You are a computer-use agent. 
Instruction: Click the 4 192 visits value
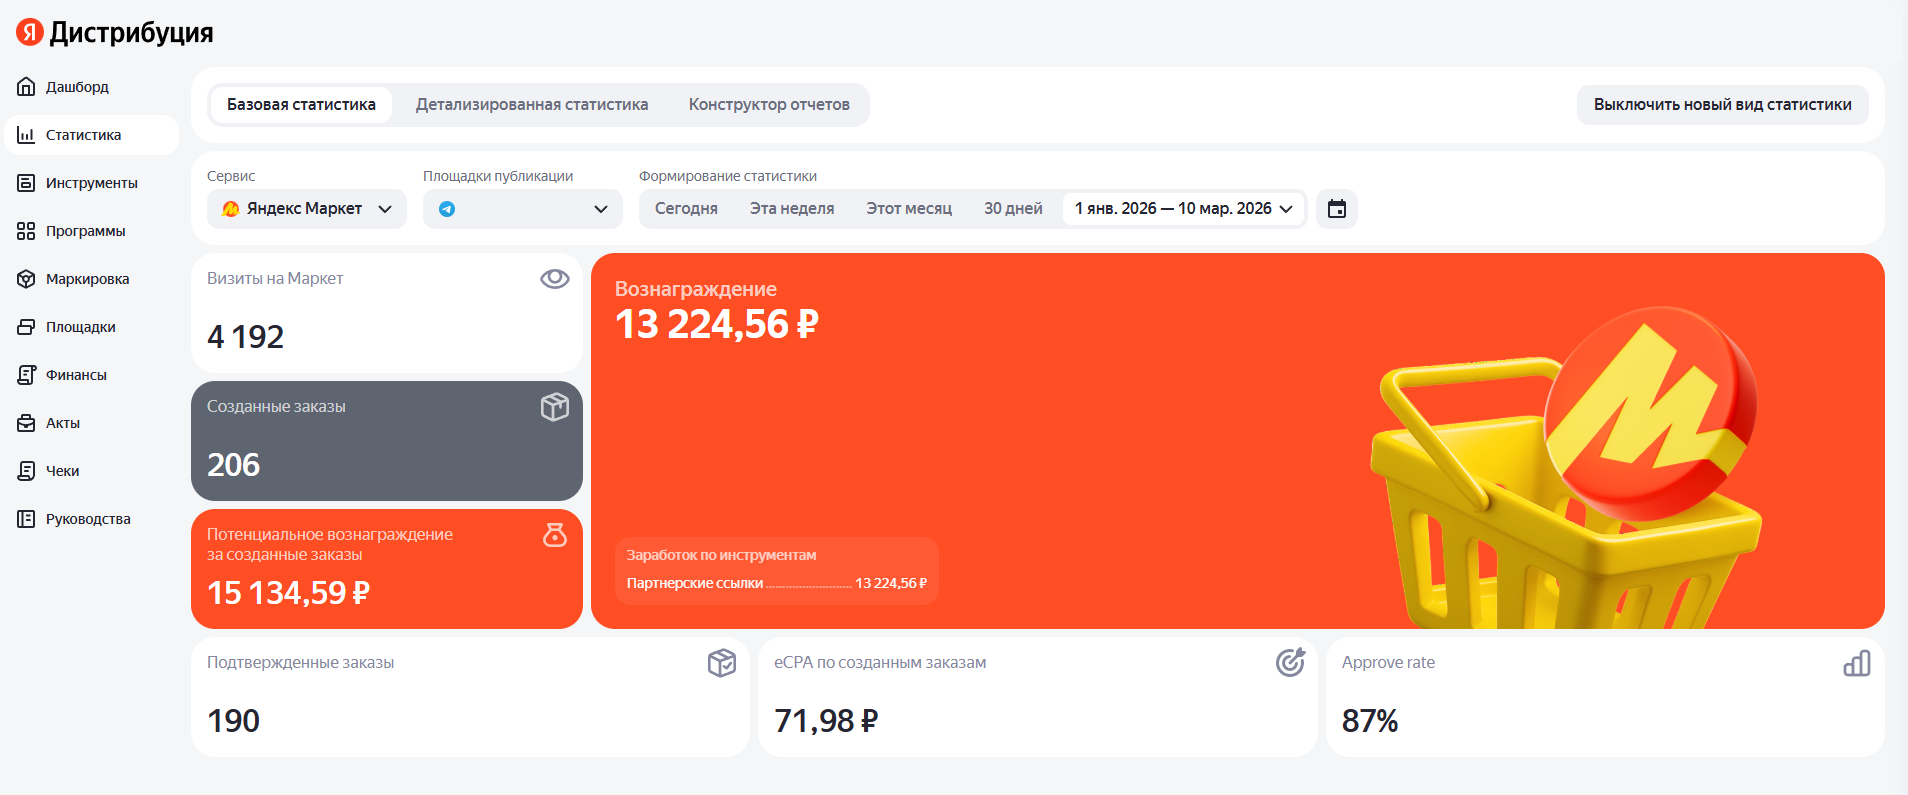(245, 337)
